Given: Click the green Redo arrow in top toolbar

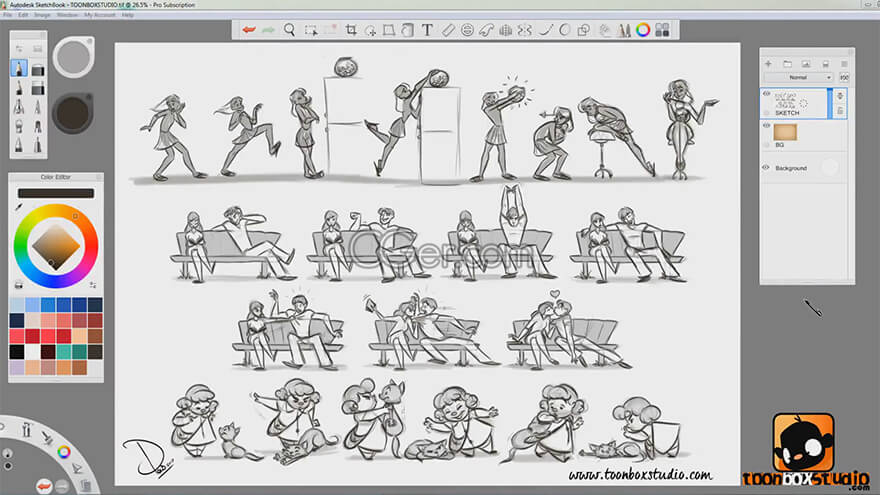Looking at the screenshot, I should coord(268,30).
